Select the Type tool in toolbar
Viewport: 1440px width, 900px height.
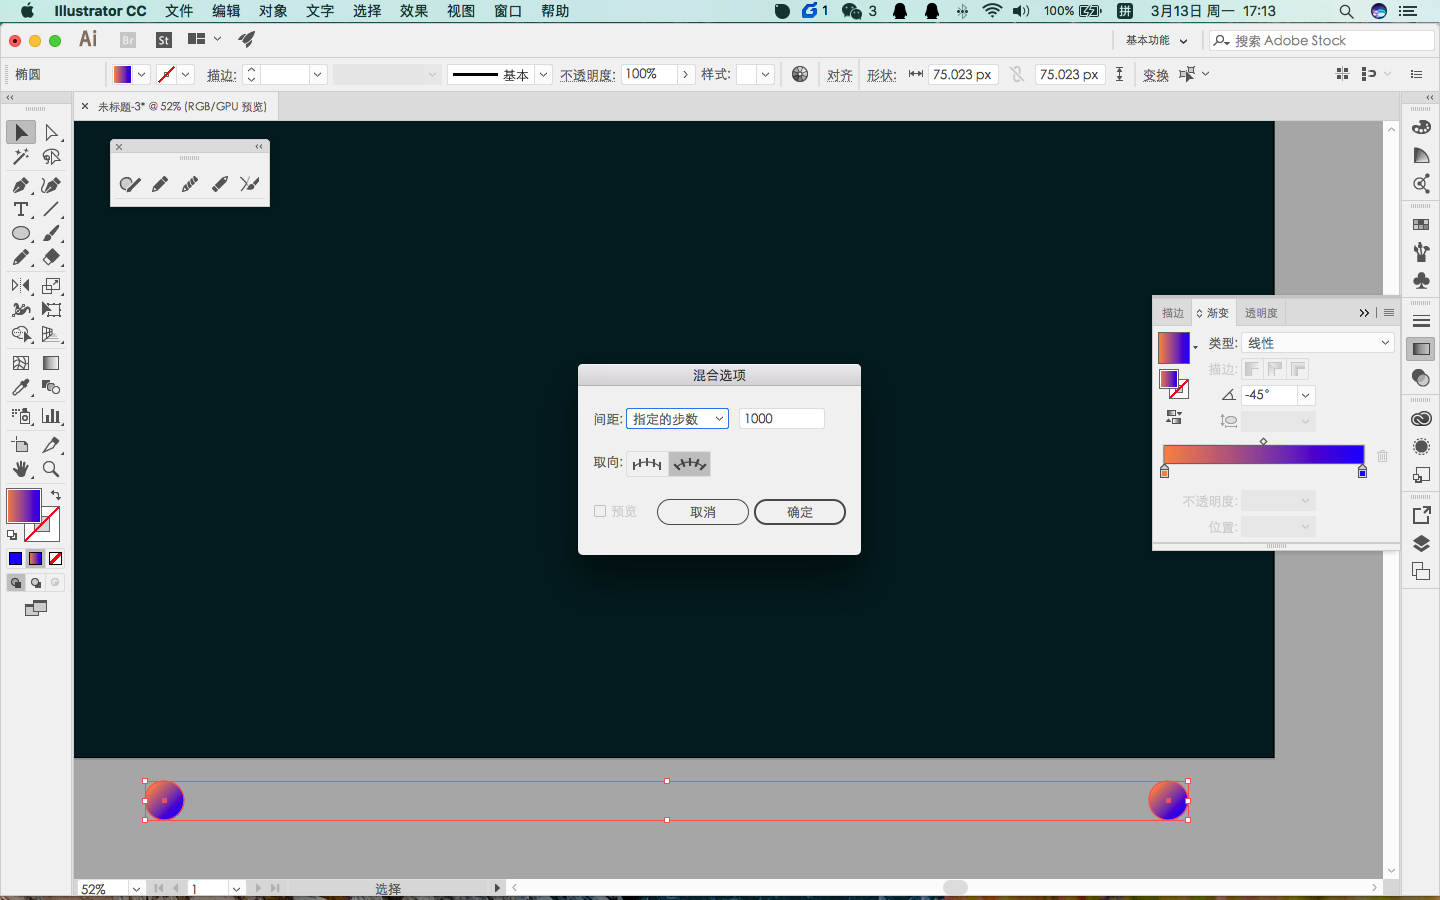[x=21, y=209]
